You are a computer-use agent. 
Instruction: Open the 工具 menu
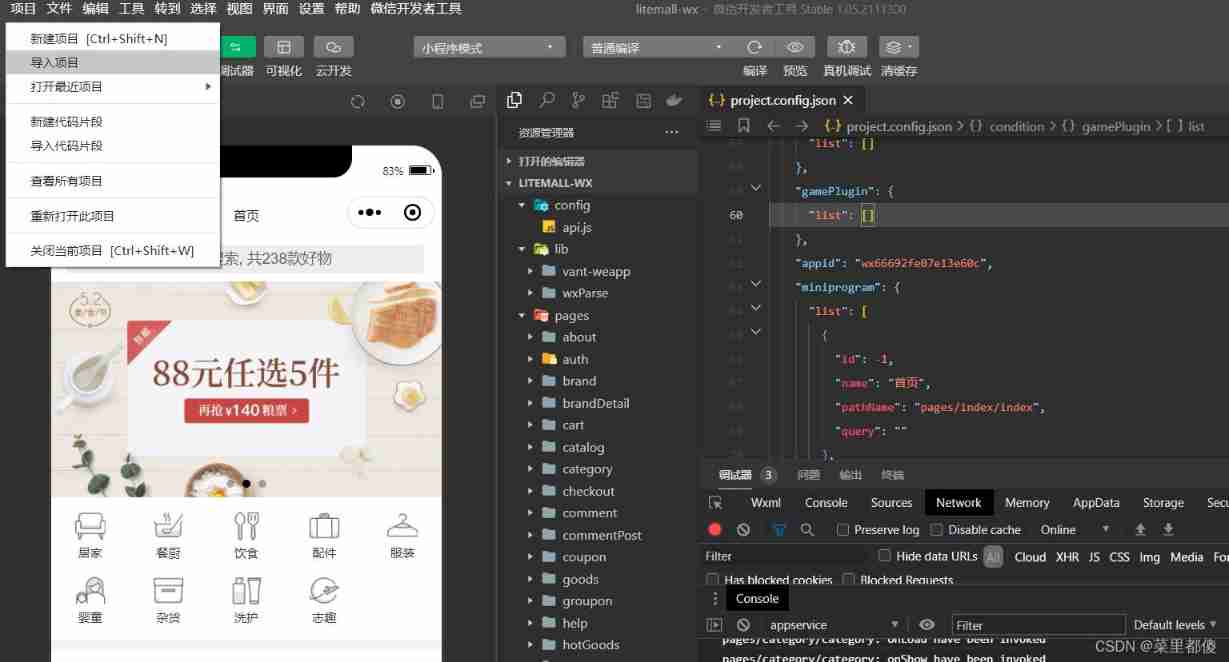pyautogui.click(x=131, y=9)
